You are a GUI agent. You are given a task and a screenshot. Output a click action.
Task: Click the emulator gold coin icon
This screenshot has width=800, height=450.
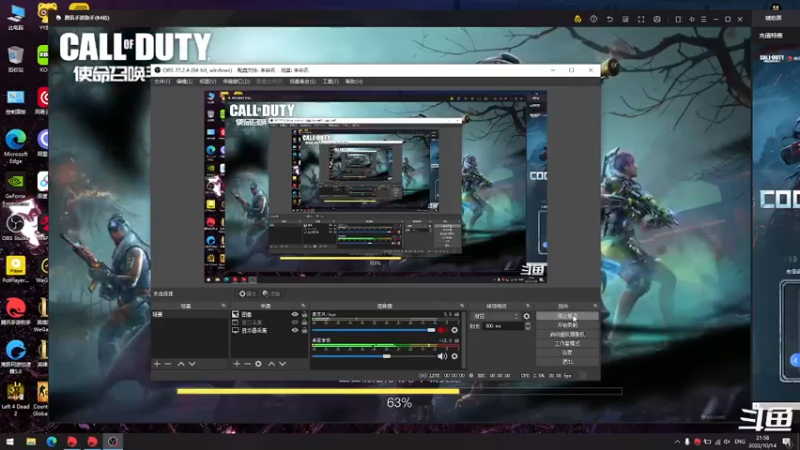(x=578, y=19)
